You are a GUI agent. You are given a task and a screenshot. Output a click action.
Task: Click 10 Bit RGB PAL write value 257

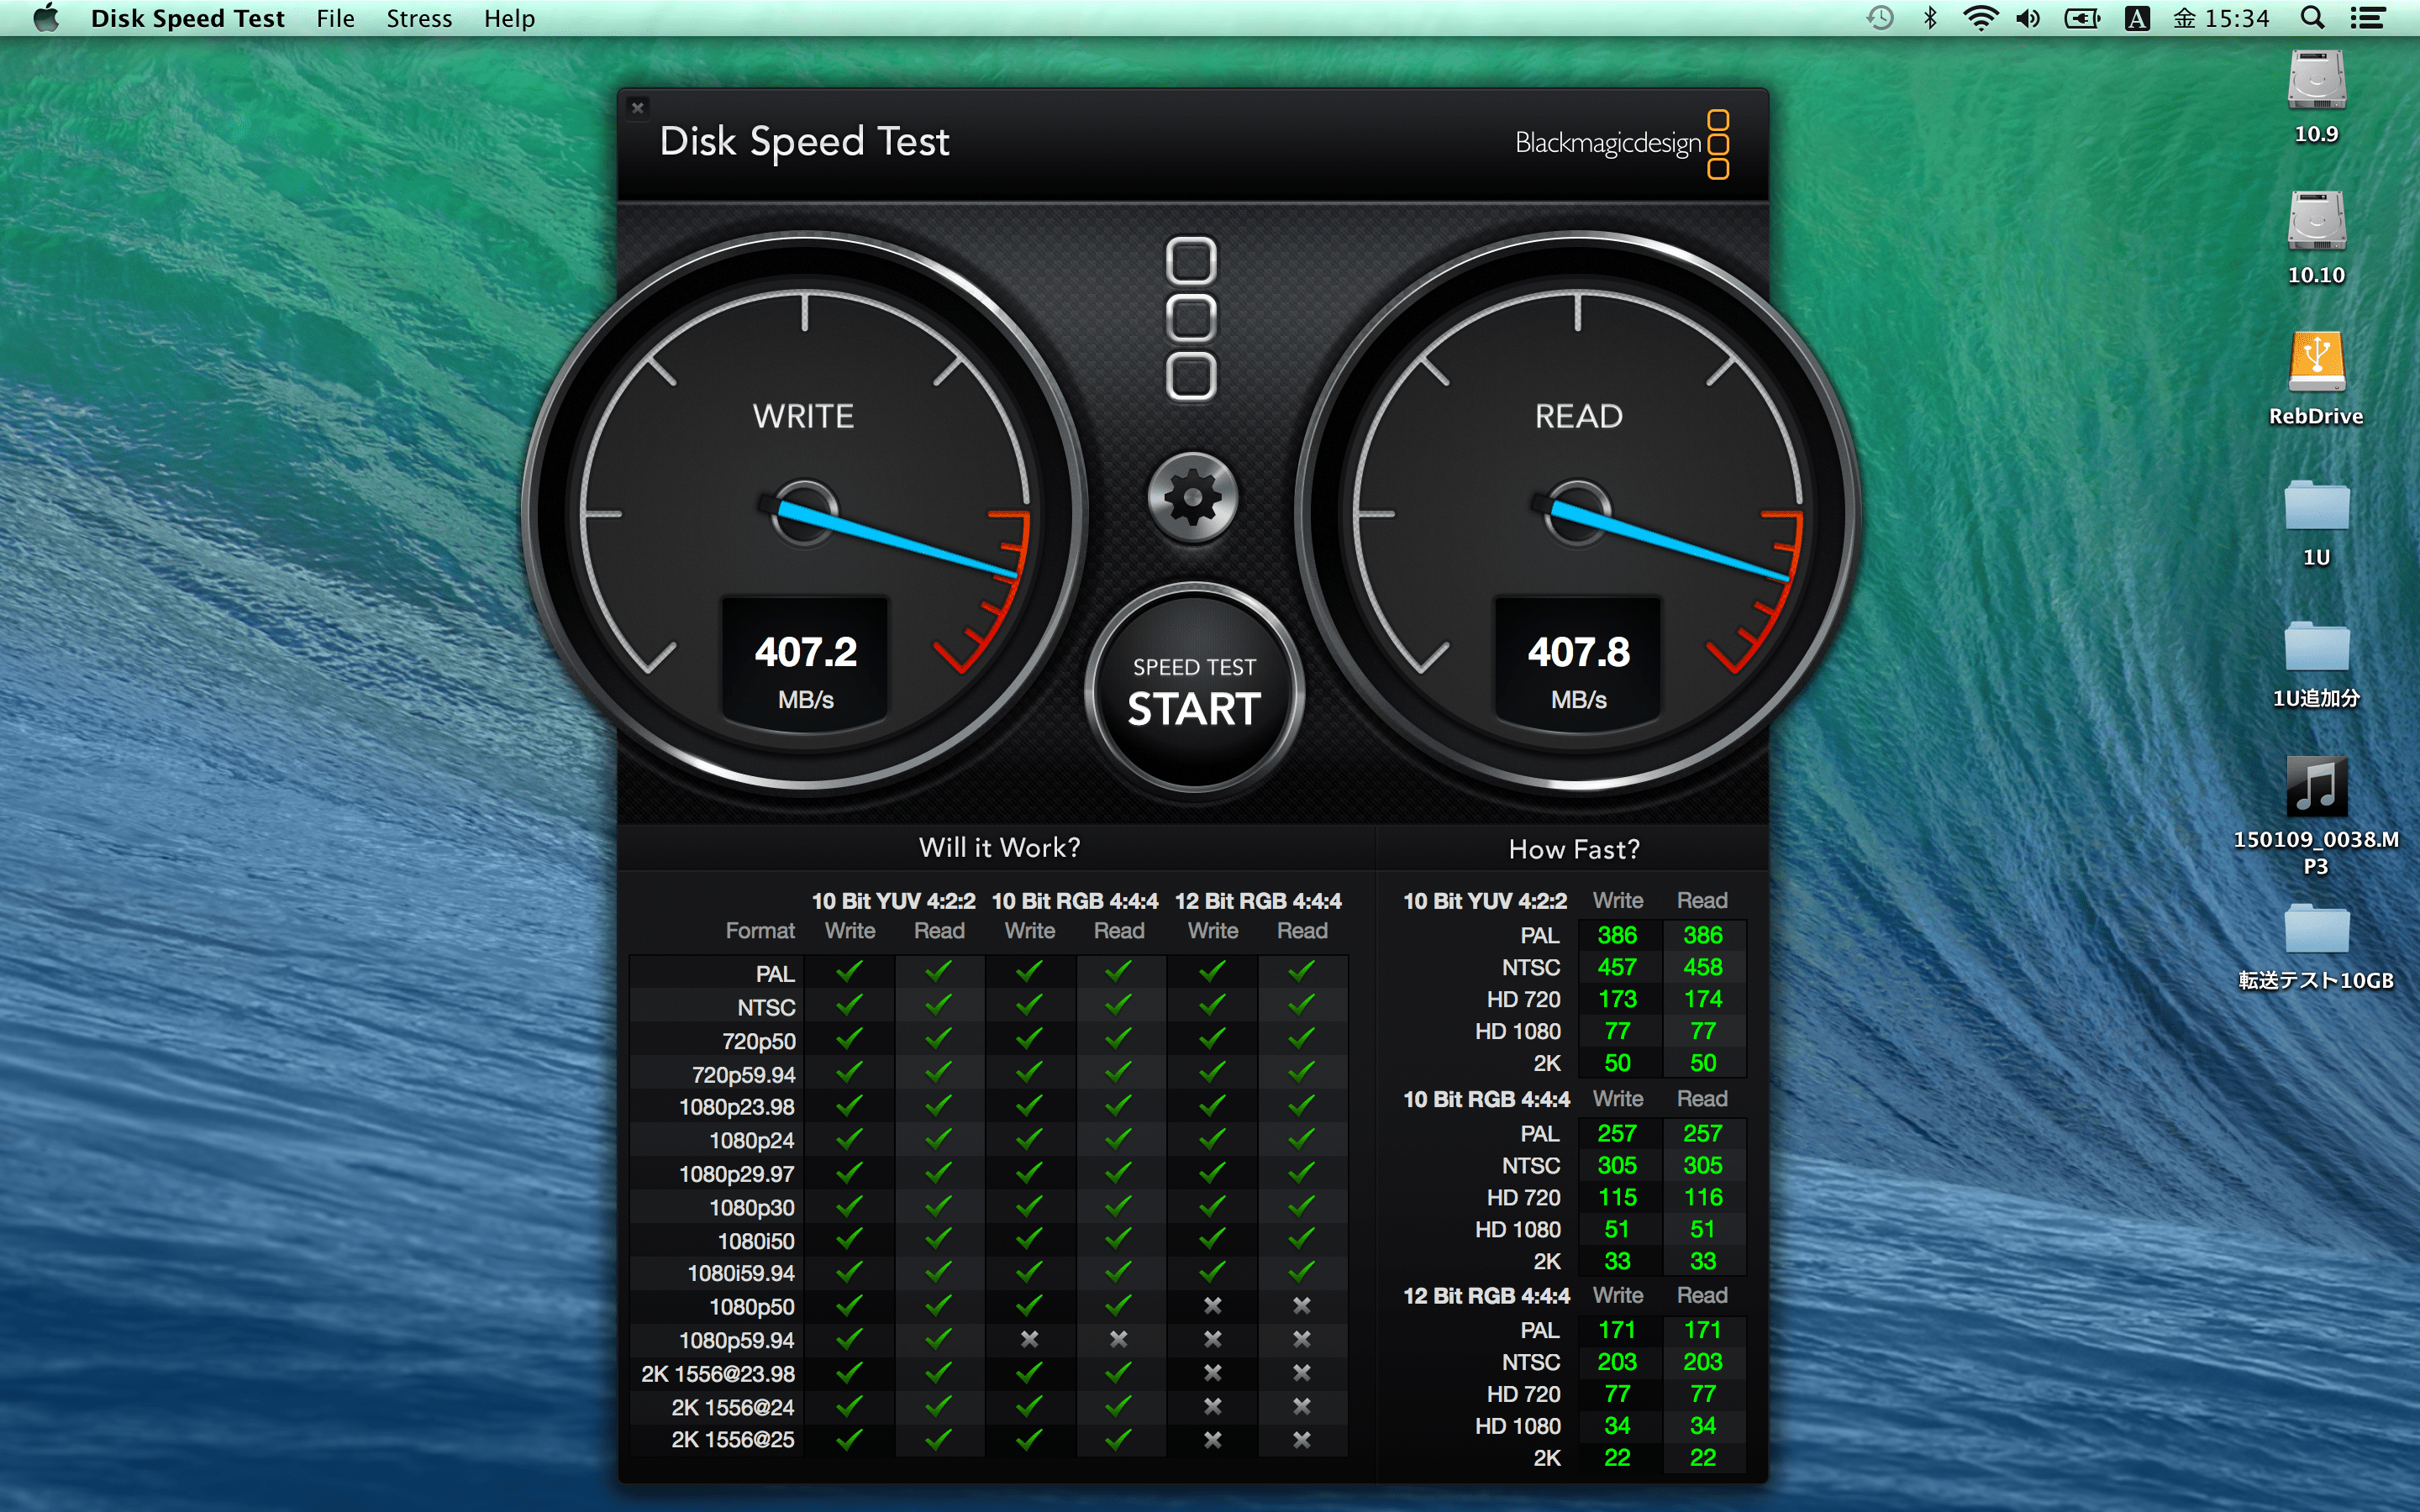(x=1617, y=1133)
